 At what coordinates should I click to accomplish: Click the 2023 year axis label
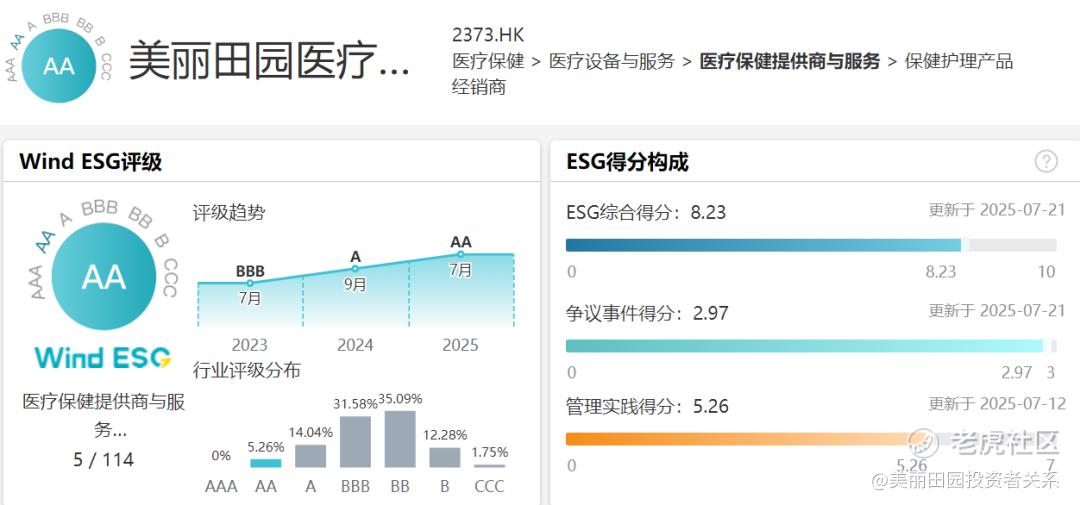pos(249,345)
